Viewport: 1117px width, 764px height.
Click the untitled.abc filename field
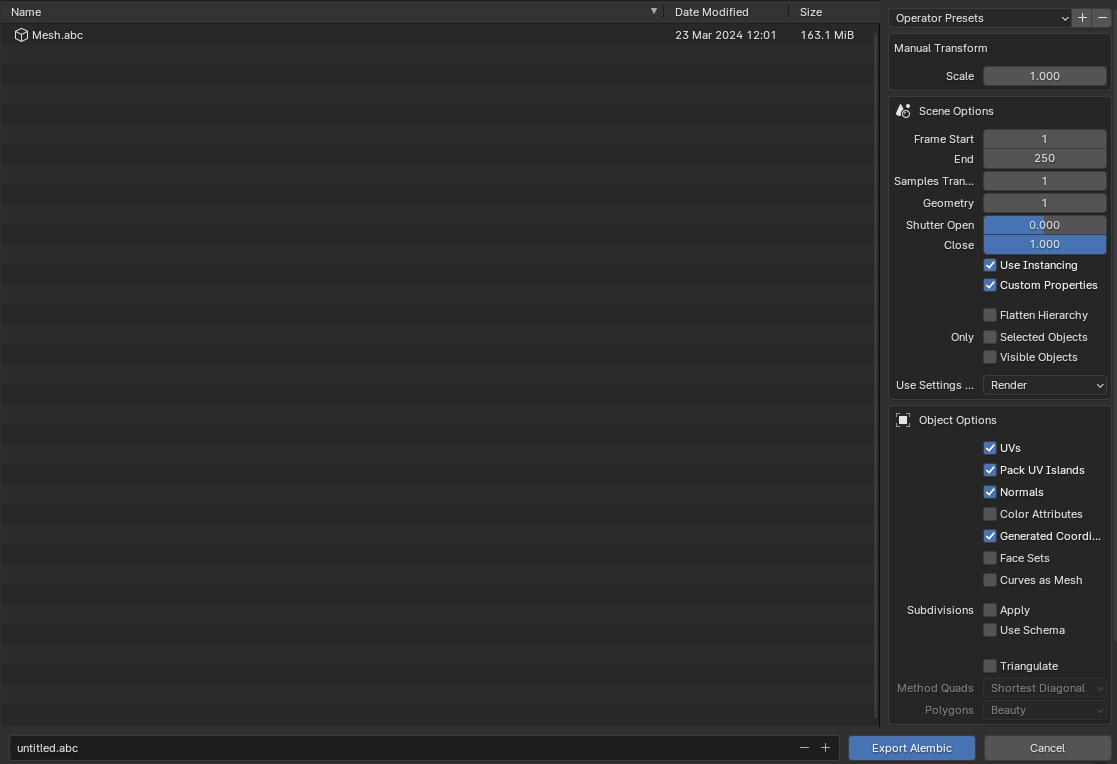400,748
